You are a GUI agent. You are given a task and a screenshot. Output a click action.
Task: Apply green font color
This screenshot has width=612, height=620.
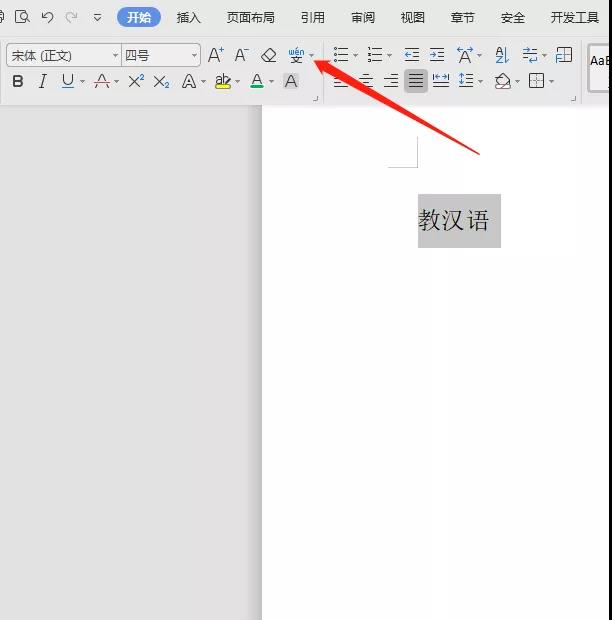click(x=257, y=81)
